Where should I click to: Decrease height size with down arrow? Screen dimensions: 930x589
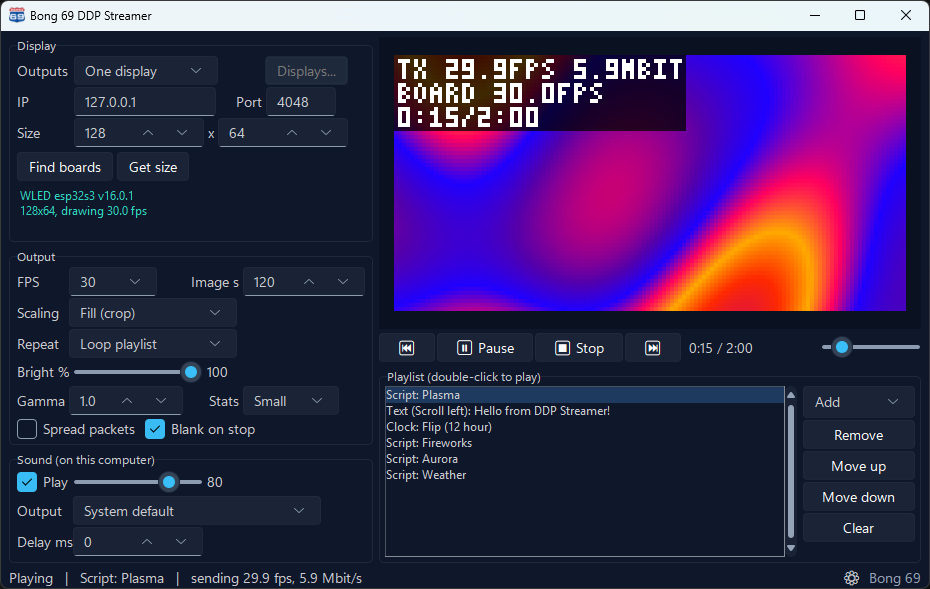click(x=326, y=133)
